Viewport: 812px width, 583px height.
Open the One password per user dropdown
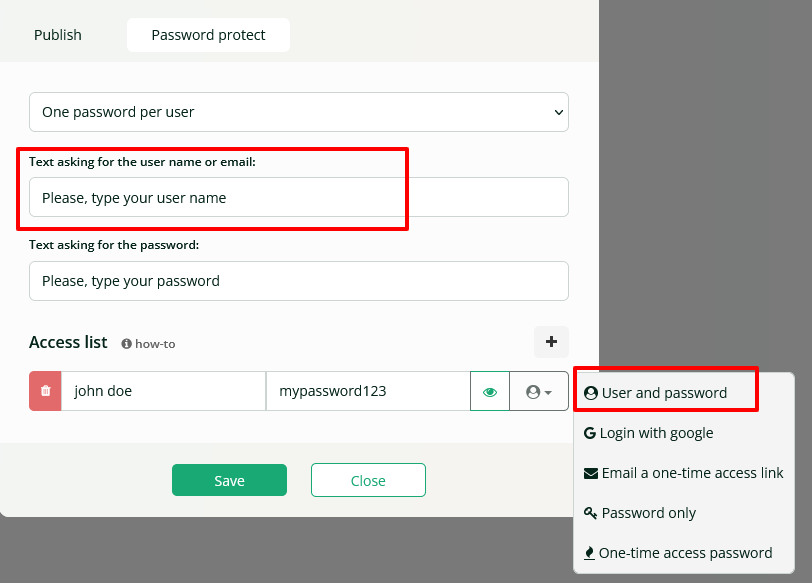[297, 111]
